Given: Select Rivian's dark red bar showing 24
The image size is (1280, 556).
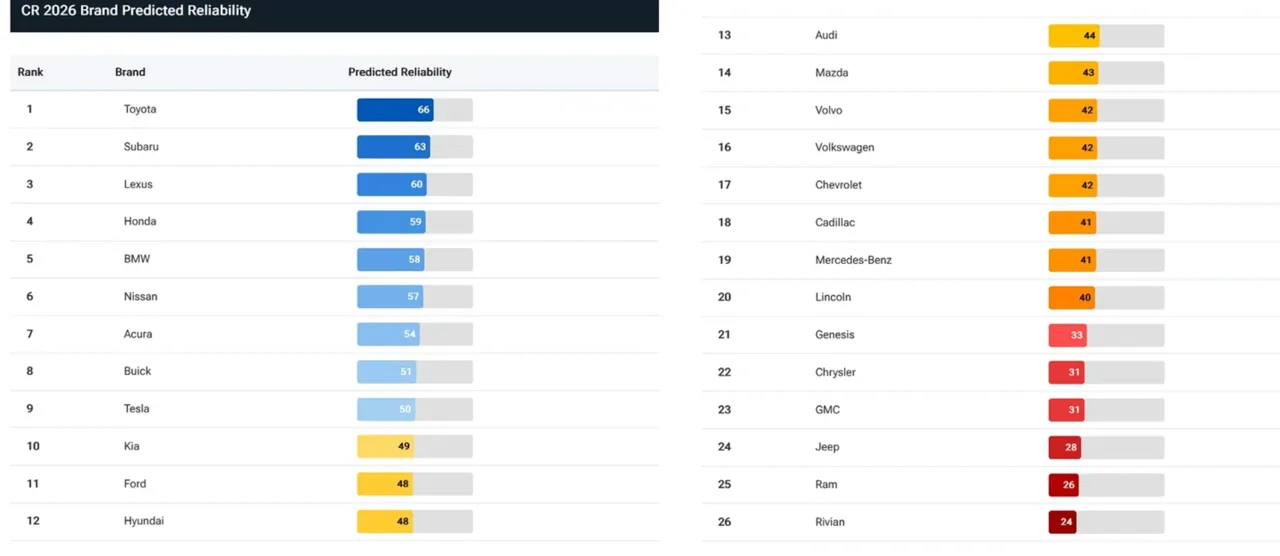Looking at the screenshot, I should coord(1106,522).
